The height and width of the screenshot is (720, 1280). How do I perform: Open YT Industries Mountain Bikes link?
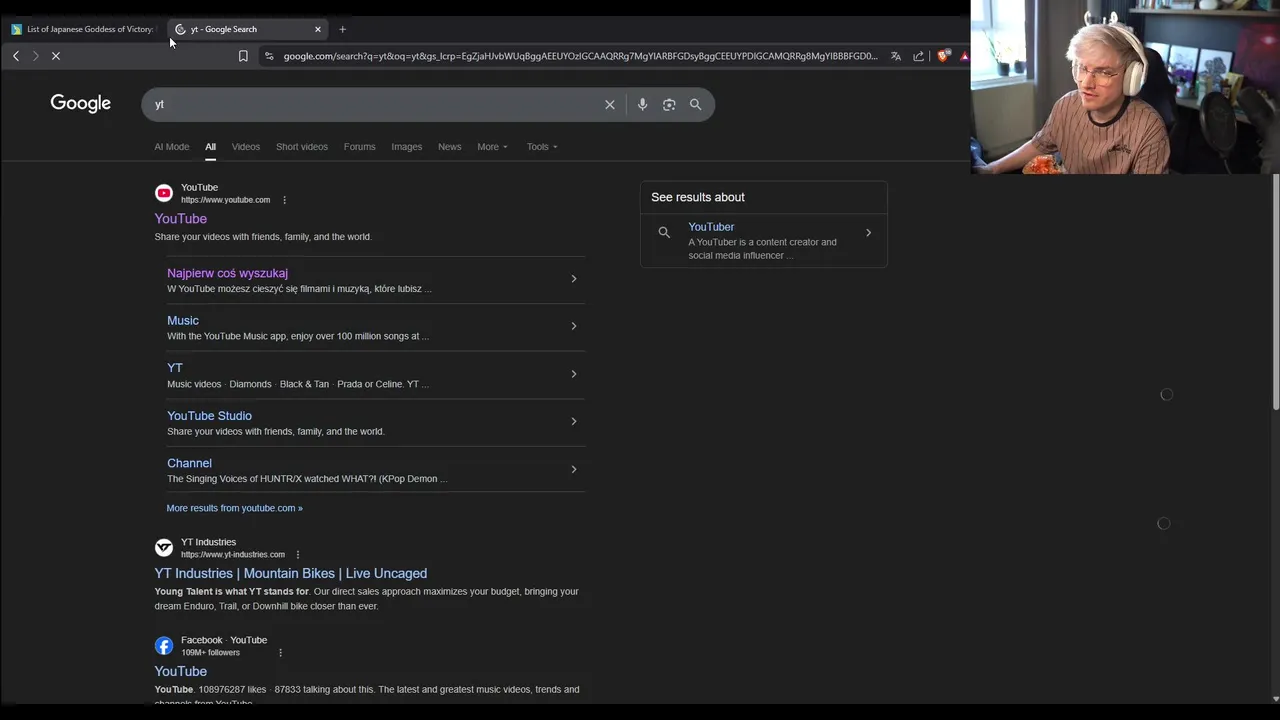[x=291, y=573]
